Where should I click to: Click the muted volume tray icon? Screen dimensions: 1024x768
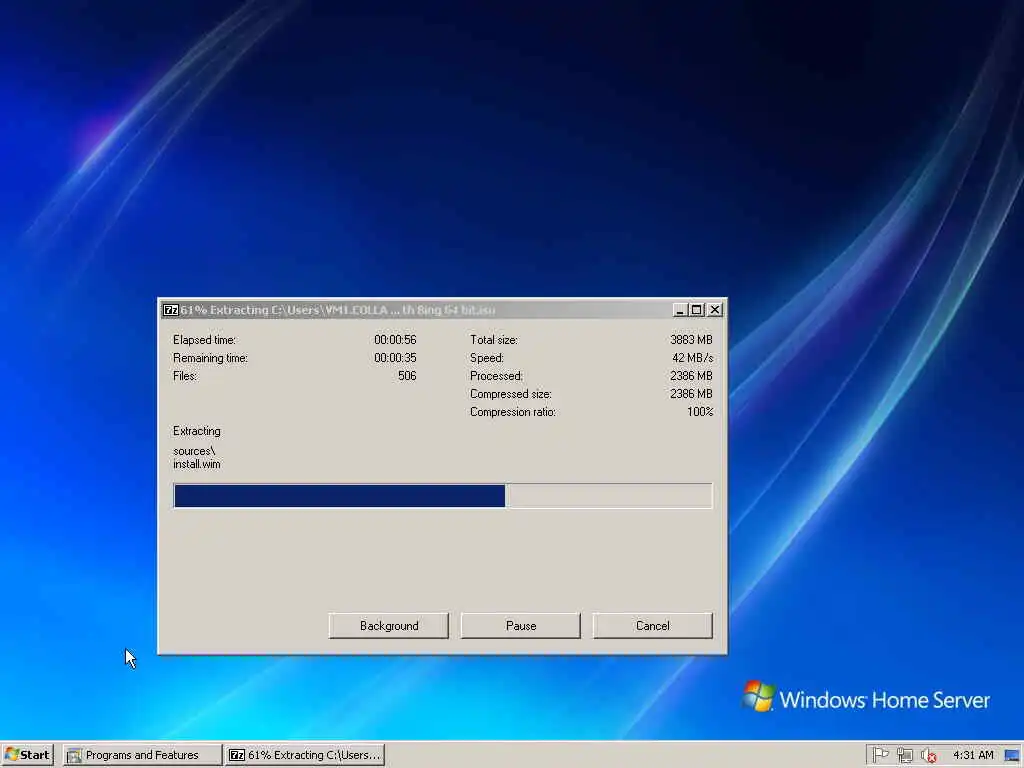pyautogui.click(x=928, y=755)
